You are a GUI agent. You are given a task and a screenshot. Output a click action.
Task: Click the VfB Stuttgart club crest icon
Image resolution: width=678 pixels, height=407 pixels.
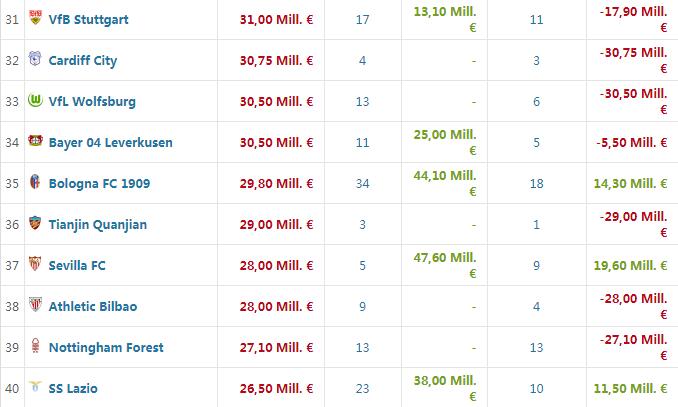35,18
